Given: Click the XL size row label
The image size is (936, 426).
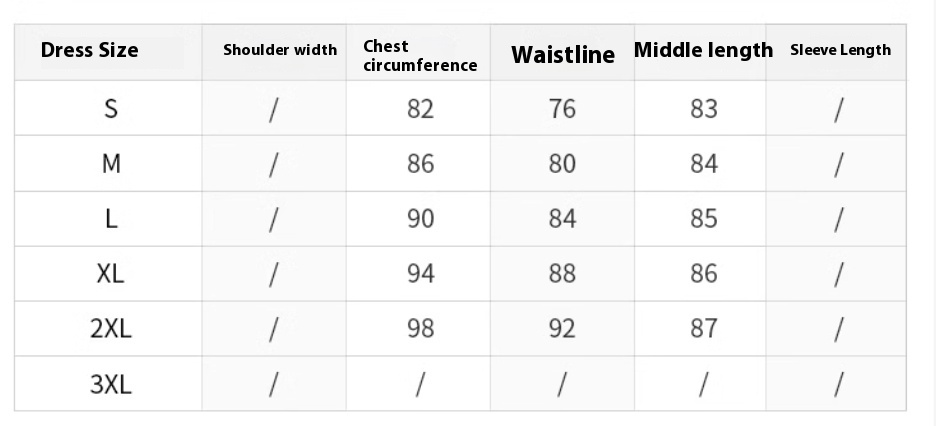Looking at the screenshot, I should point(111,273).
